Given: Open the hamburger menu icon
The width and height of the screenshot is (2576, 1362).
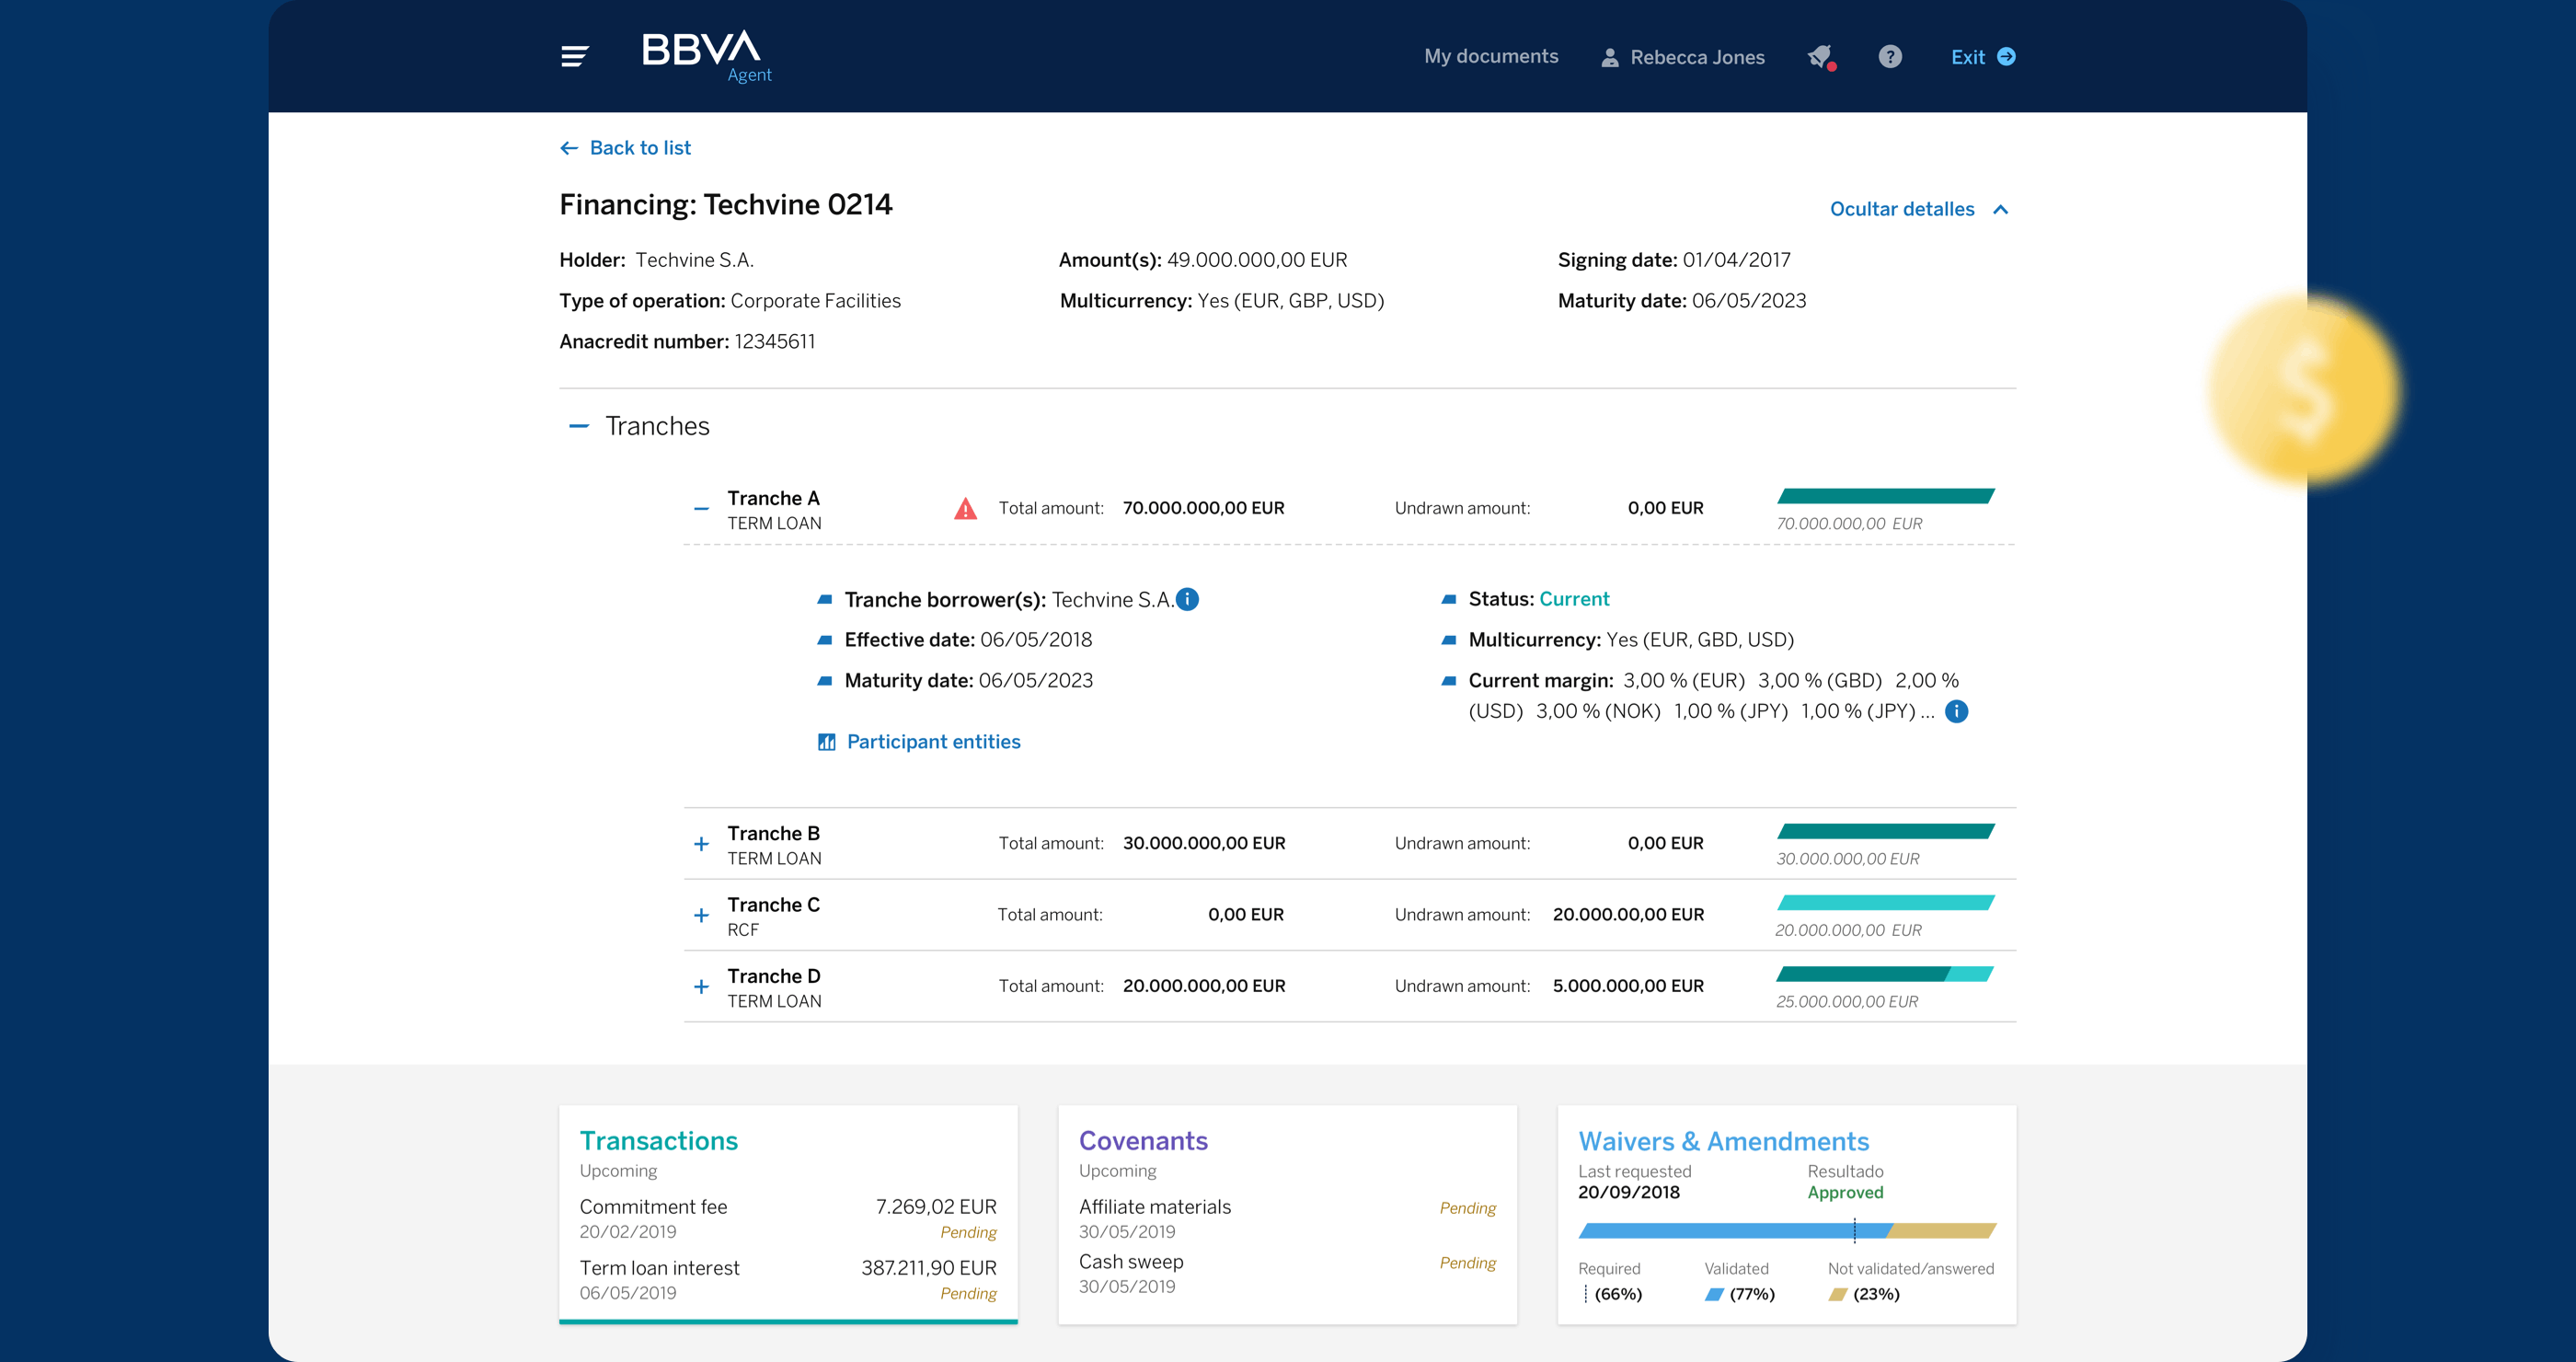Looking at the screenshot, I should click(574, 57).
